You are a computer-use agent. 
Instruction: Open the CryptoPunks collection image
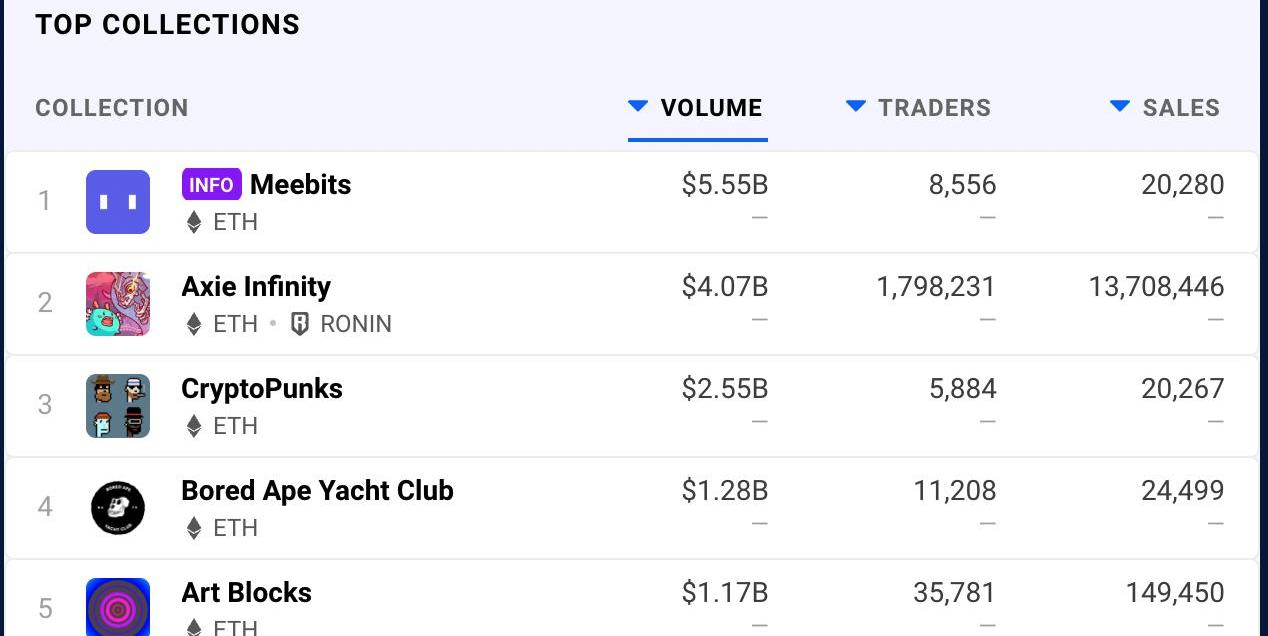point(118,406)
